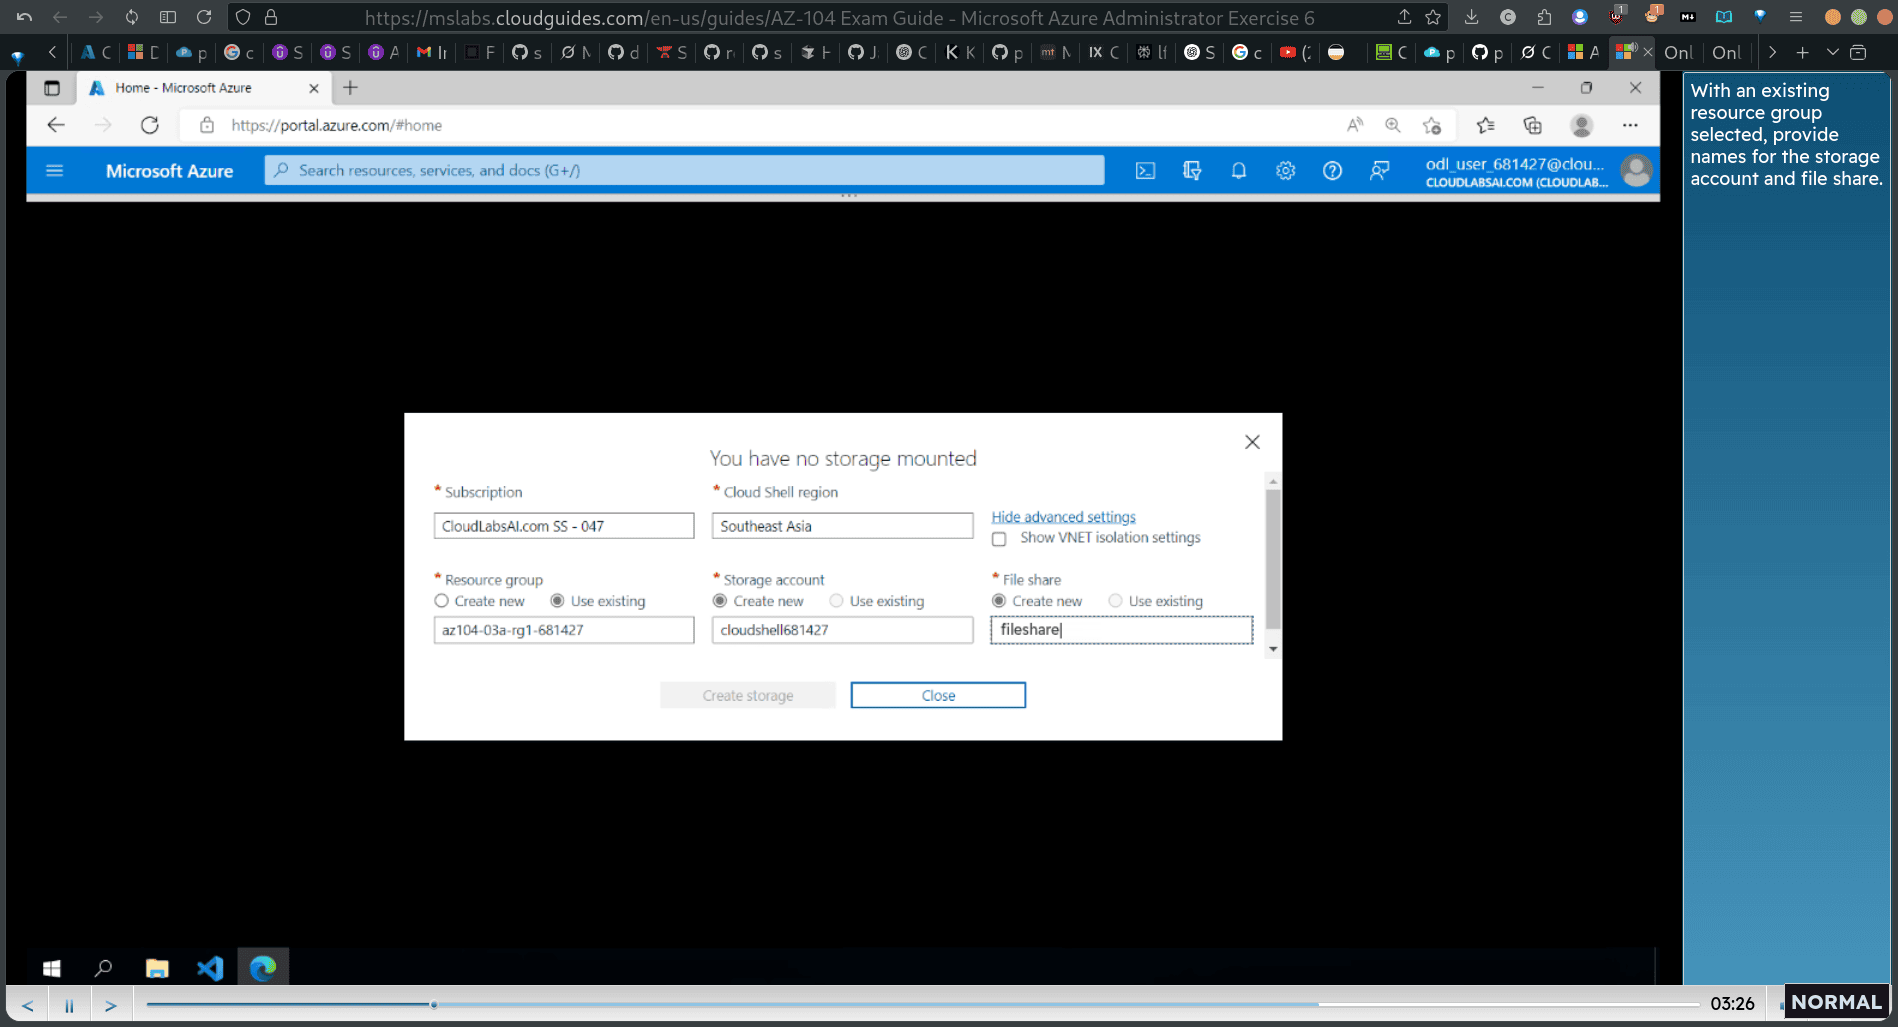Open the Subscription dropdown
The width and height of the screenshot is (1898, 1027).
[564, 526]
